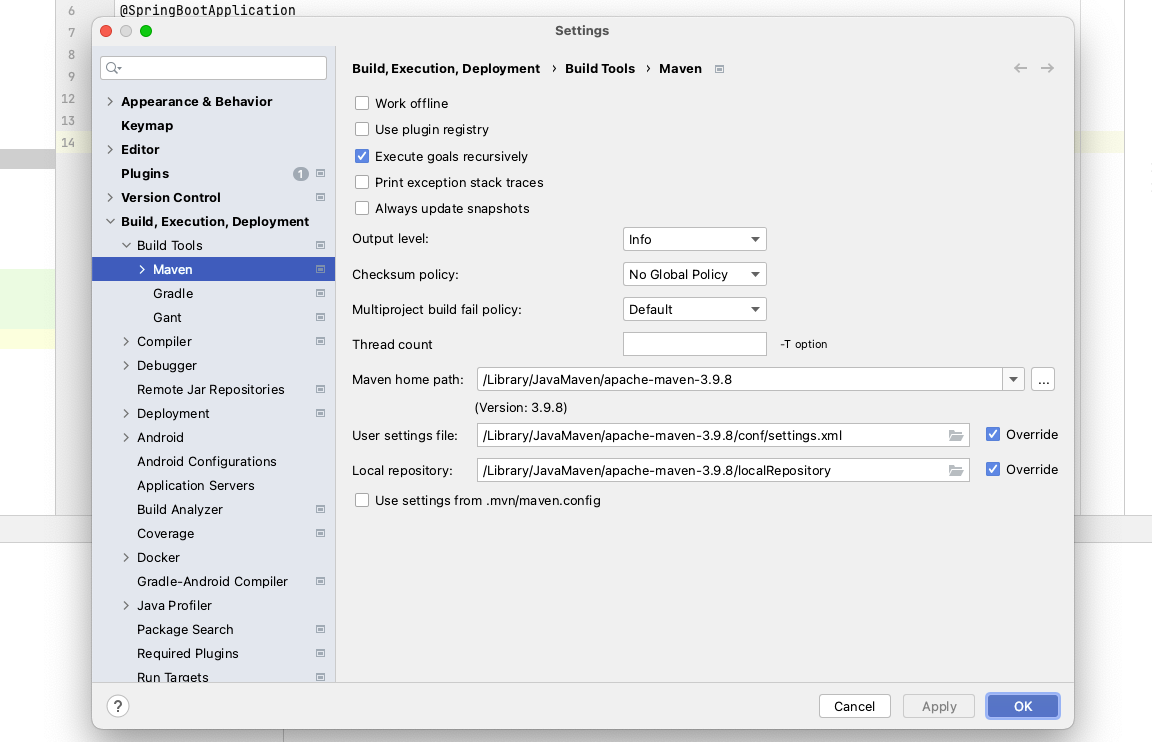Image resolution: width=1152 pixels, height=742 pixels.
Task: Click the project icon next to Version Control
Action: (320, 198)
